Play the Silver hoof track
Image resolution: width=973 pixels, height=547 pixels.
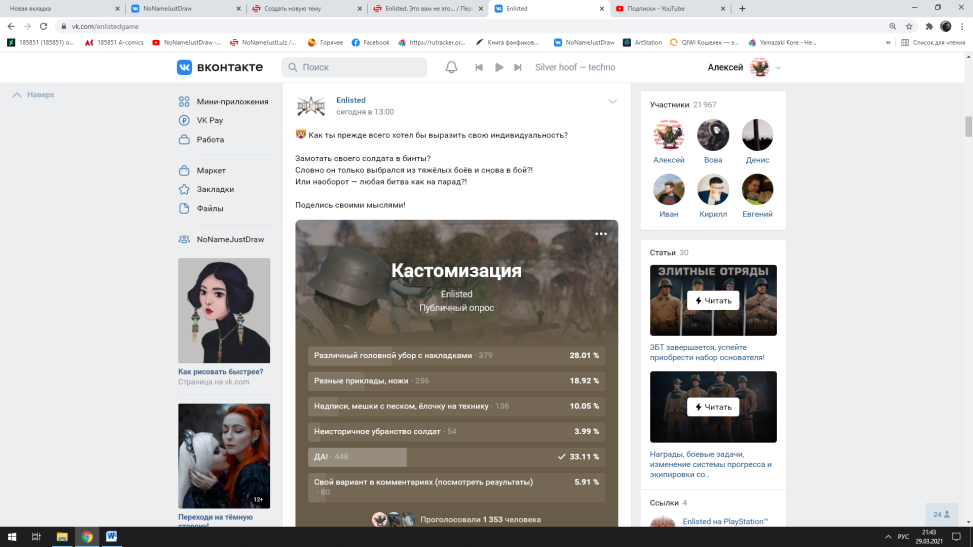tap(499, 67)
